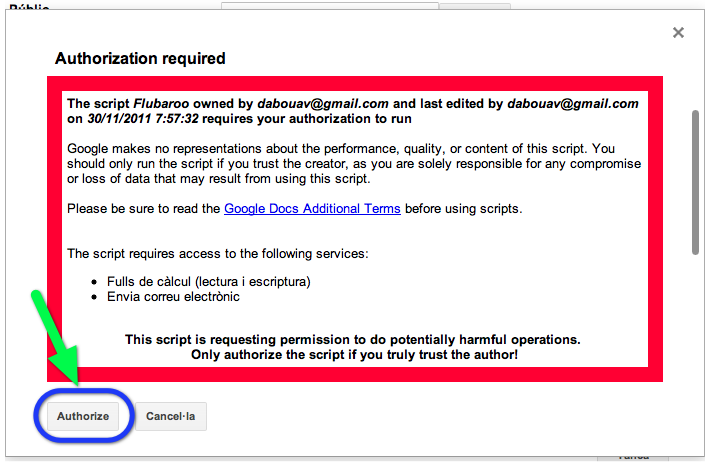Click the "Authorization required" heading
Screen dimensions: 709x462
point(140,58)
